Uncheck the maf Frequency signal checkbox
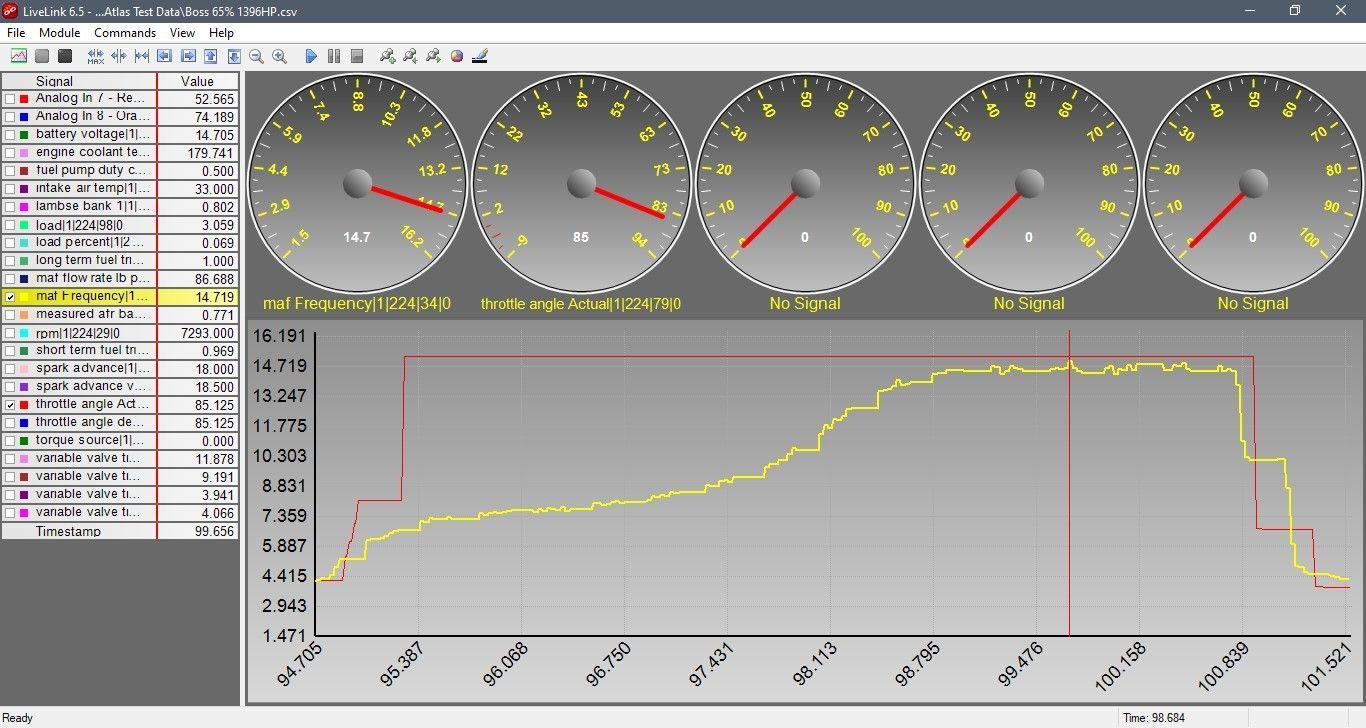The width and height of the screenshot is (1366, 728). 10,297
